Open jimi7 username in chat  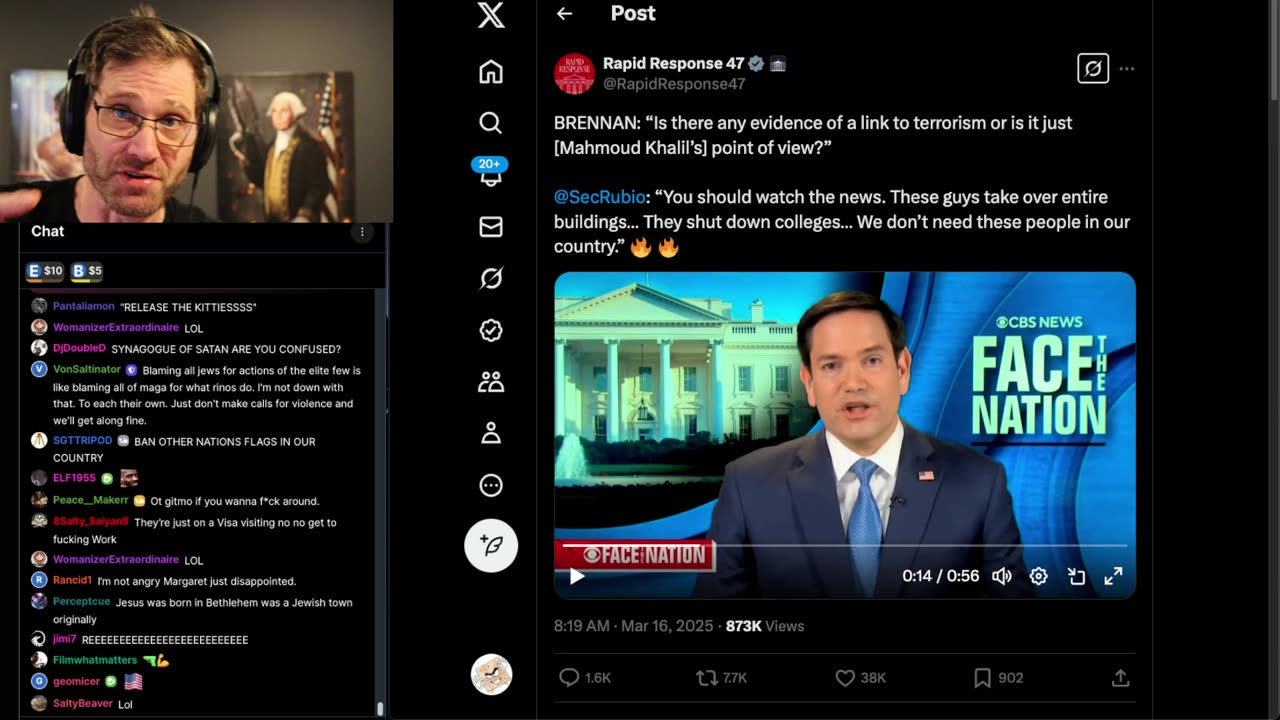click(64, 639)
